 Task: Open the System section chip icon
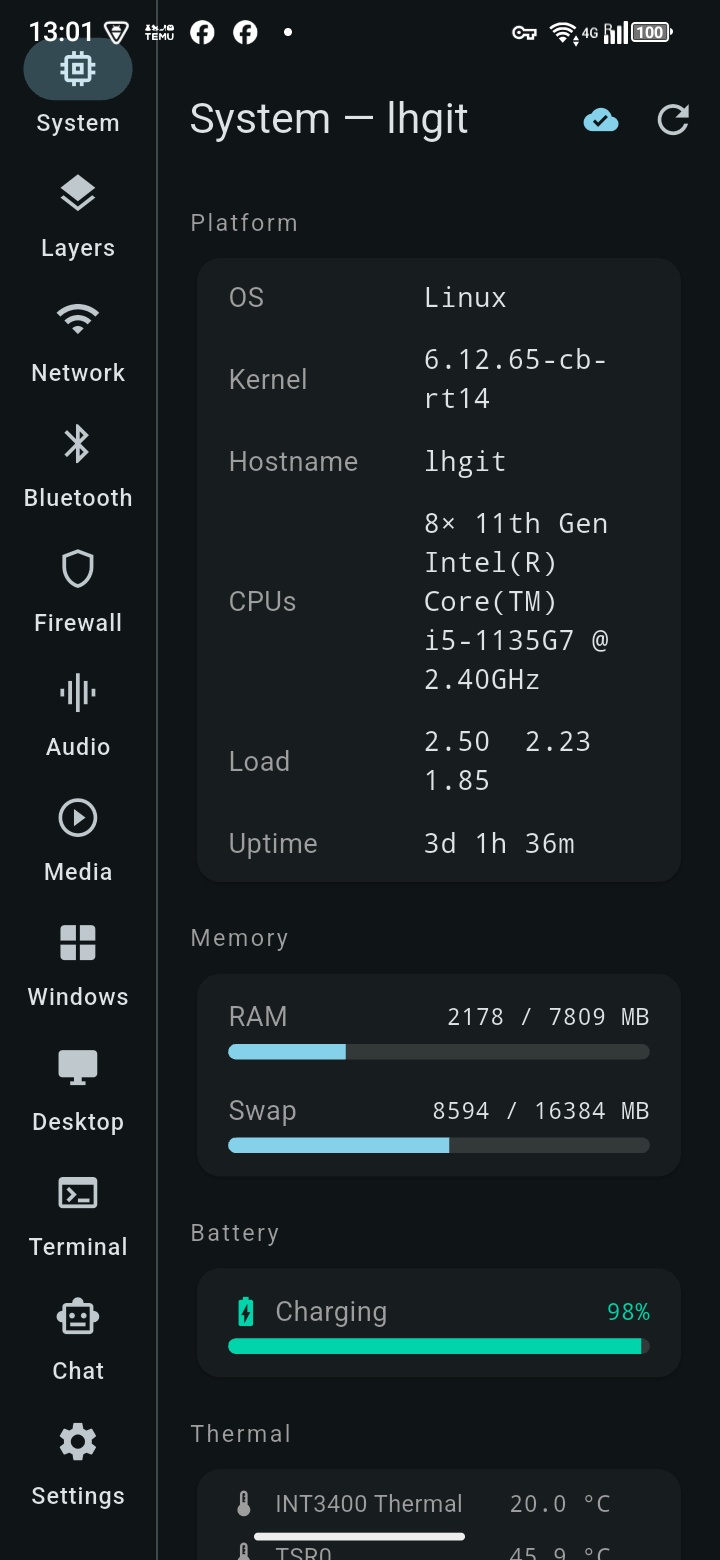[x=78, y=69]
